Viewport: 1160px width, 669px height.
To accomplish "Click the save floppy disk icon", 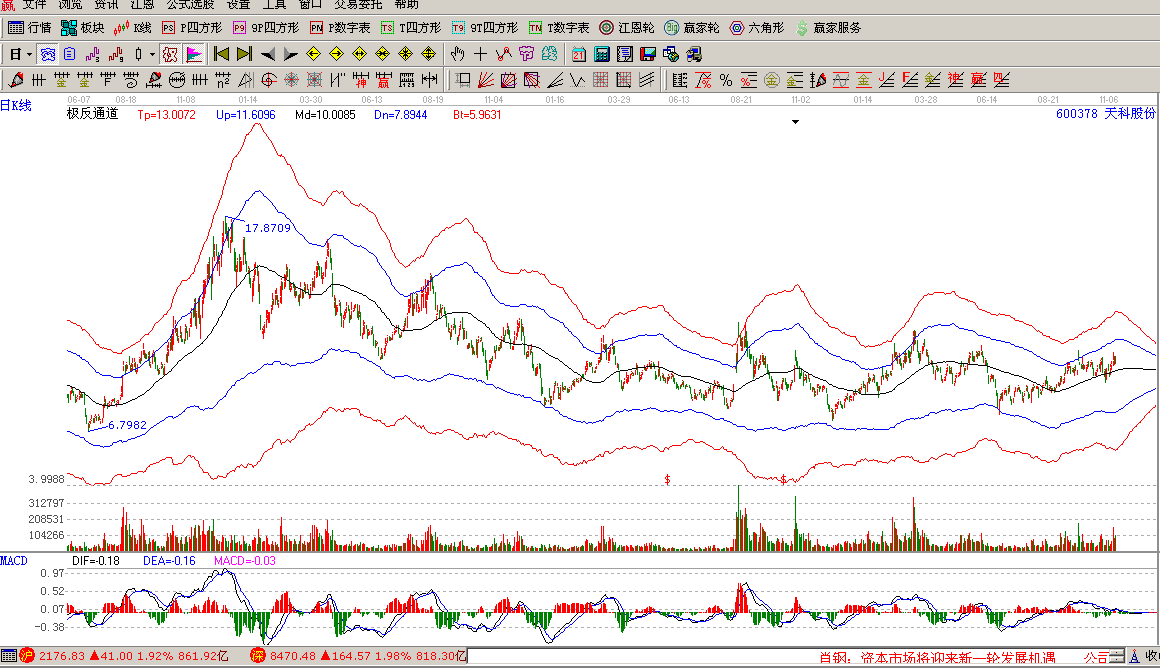I will 648,54.
